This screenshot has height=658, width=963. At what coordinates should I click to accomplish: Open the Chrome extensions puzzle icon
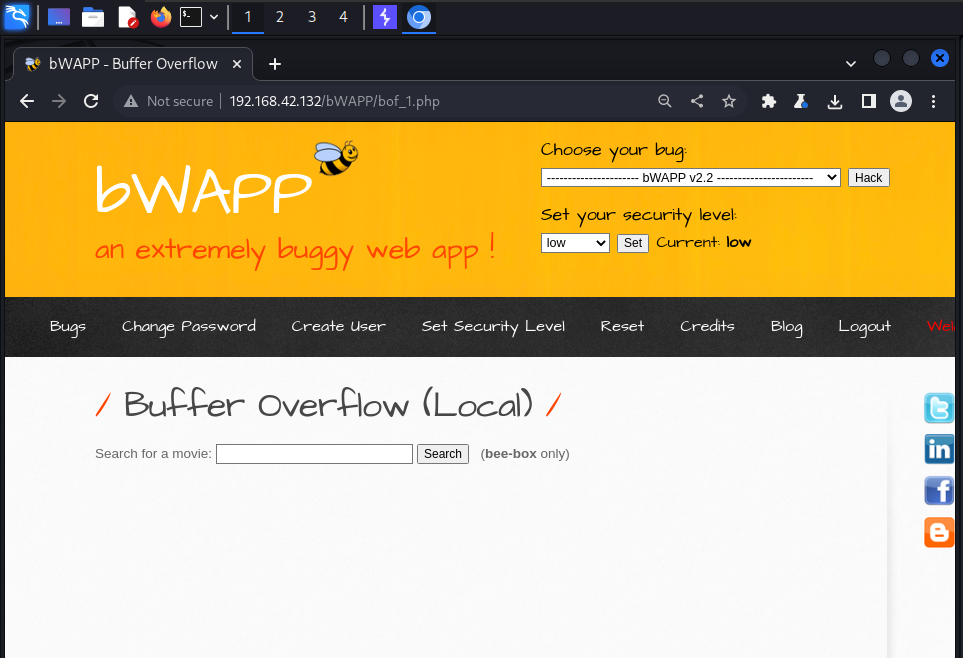(768, 101)
